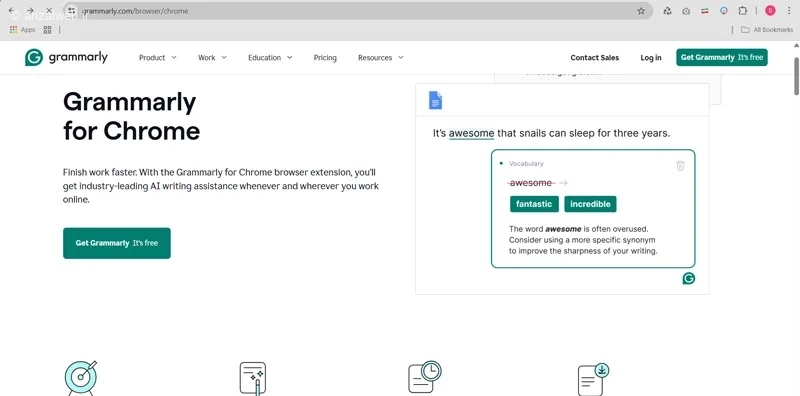Open the Pricing page
The image size is (800, 396).
[x=325, y=58]
